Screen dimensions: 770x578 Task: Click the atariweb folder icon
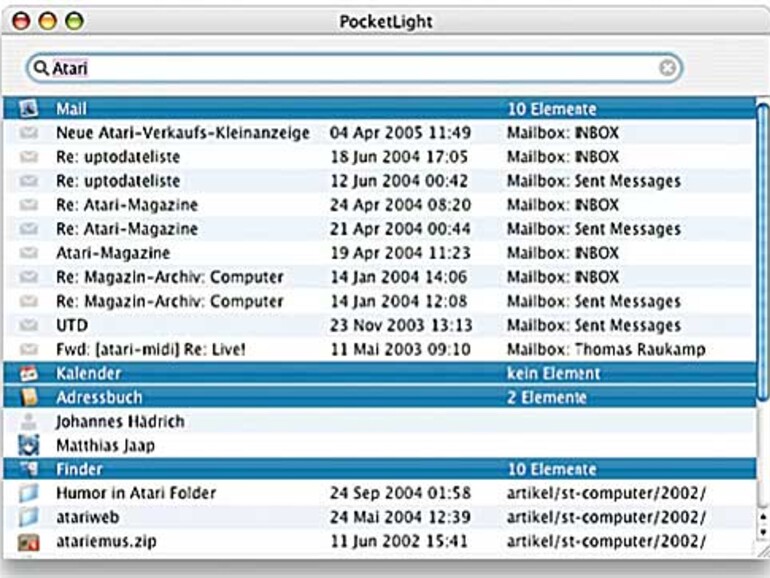click(x=28, y=517)
